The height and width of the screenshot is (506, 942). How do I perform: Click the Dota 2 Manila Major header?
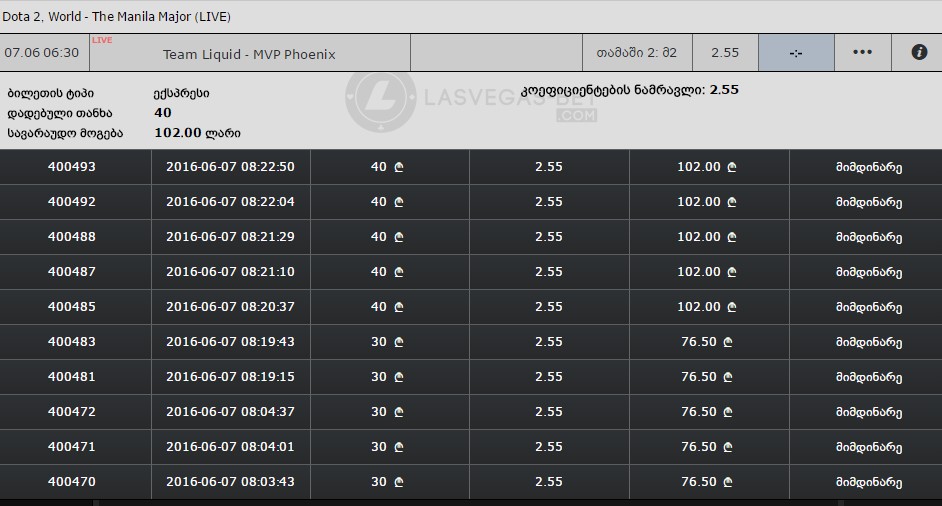pos(117,17)
